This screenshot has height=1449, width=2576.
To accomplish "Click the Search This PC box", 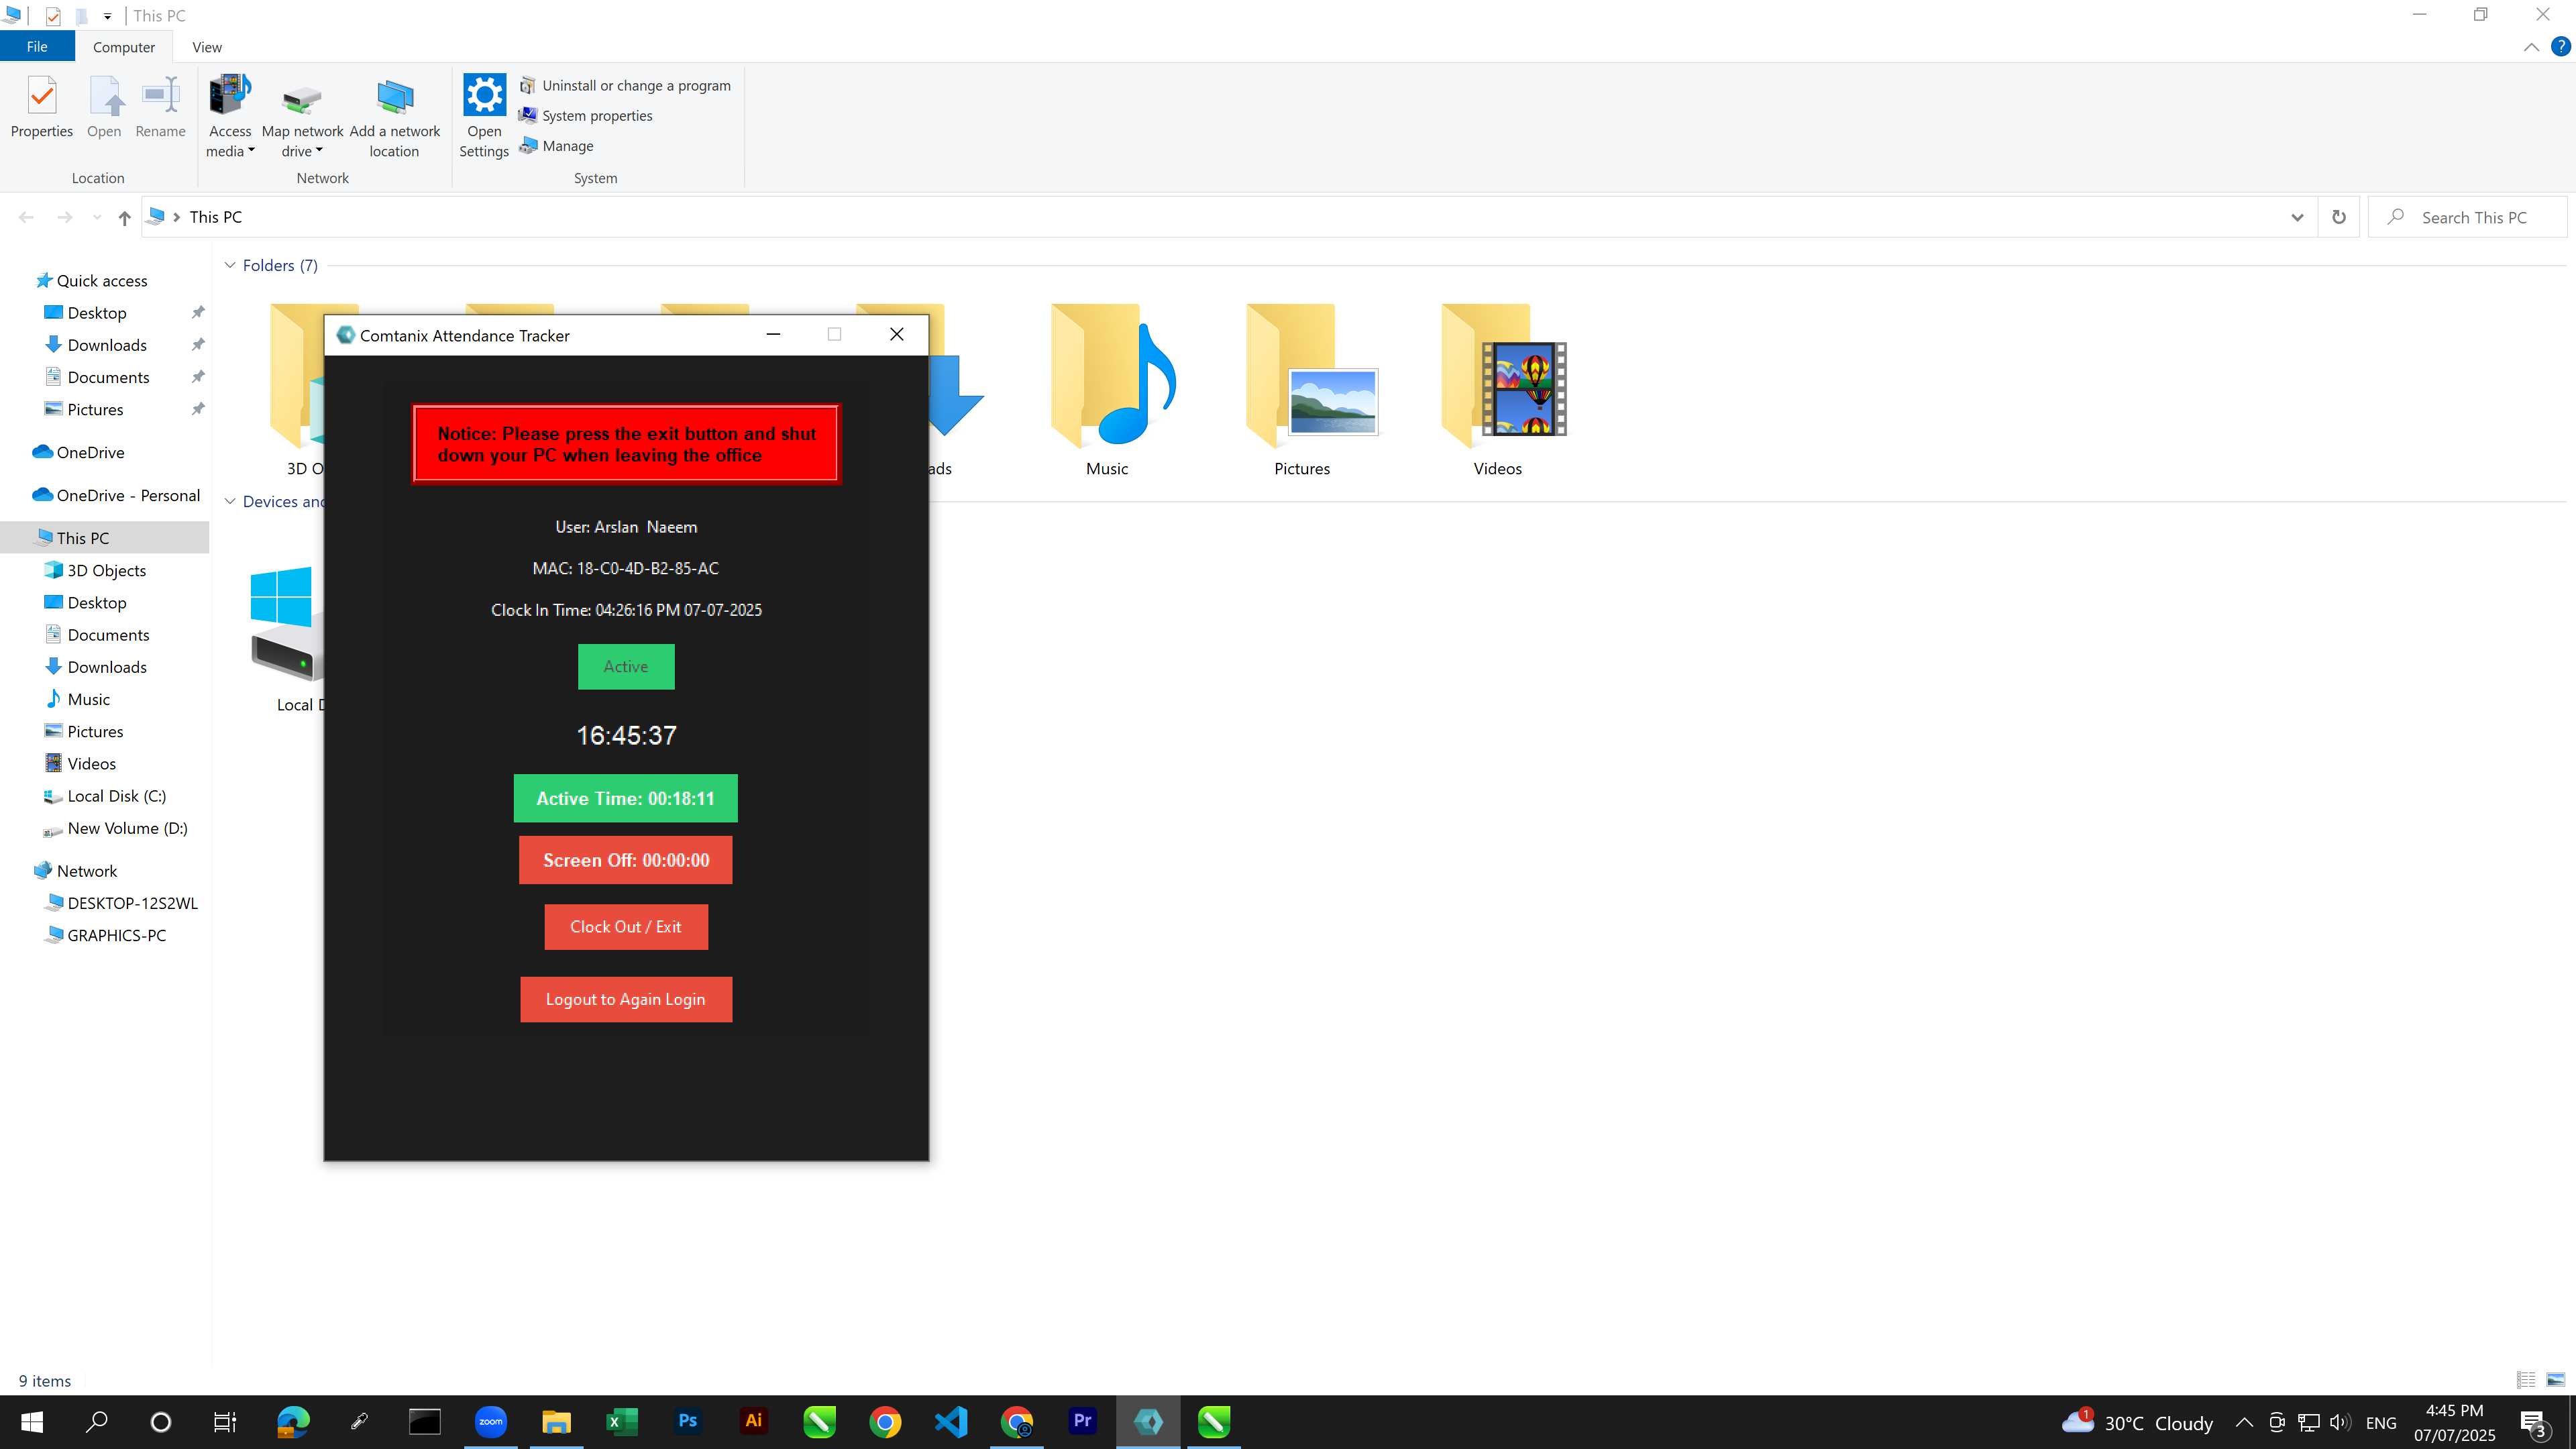I will (x=2467, y=218).
